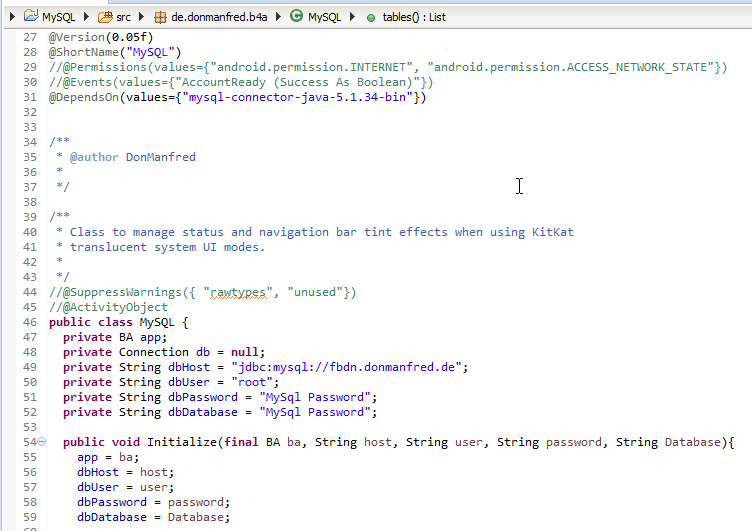This screenshot has width=752, height=531.
Task: Place cursor in "mysql-connector-java-5.1.34-bin" string
Action: point(300,97)
